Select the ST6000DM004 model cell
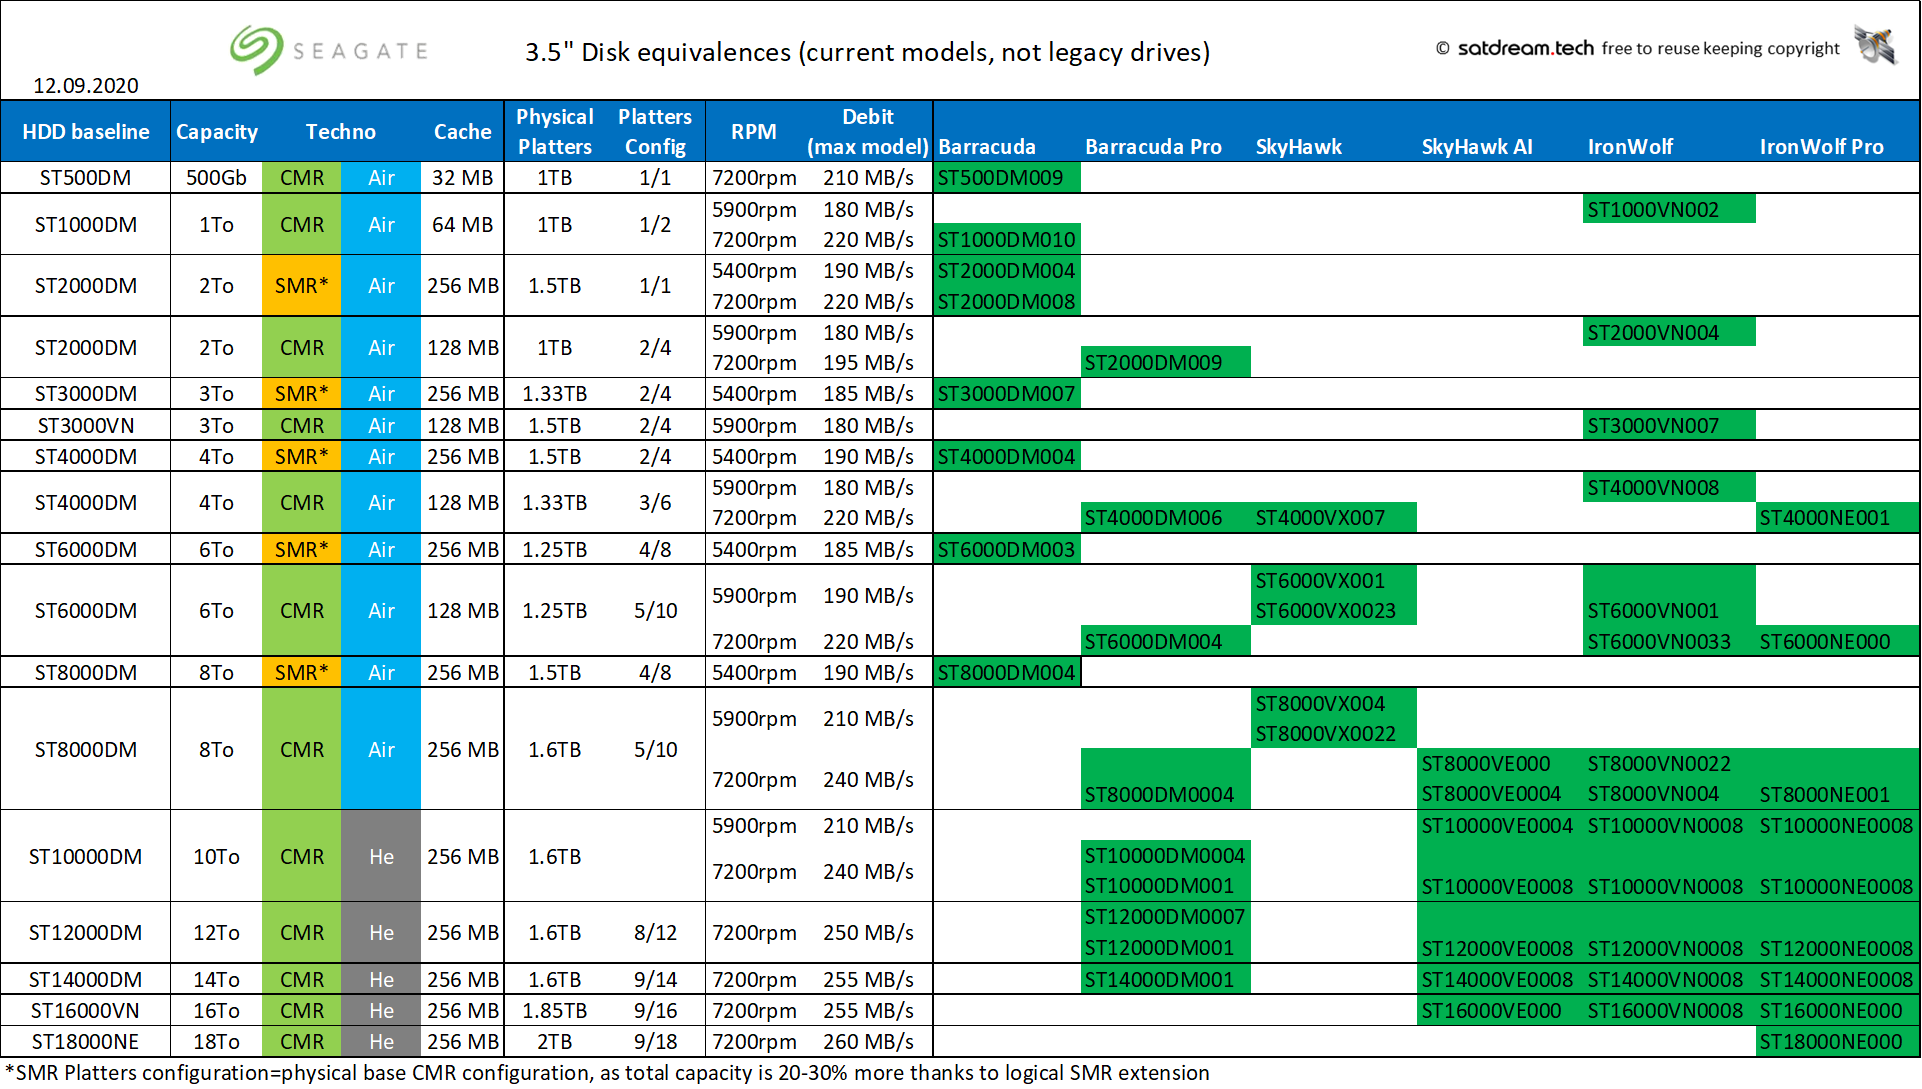1922x1089 pixels. pyautogui.click(x=1165, y=641)
